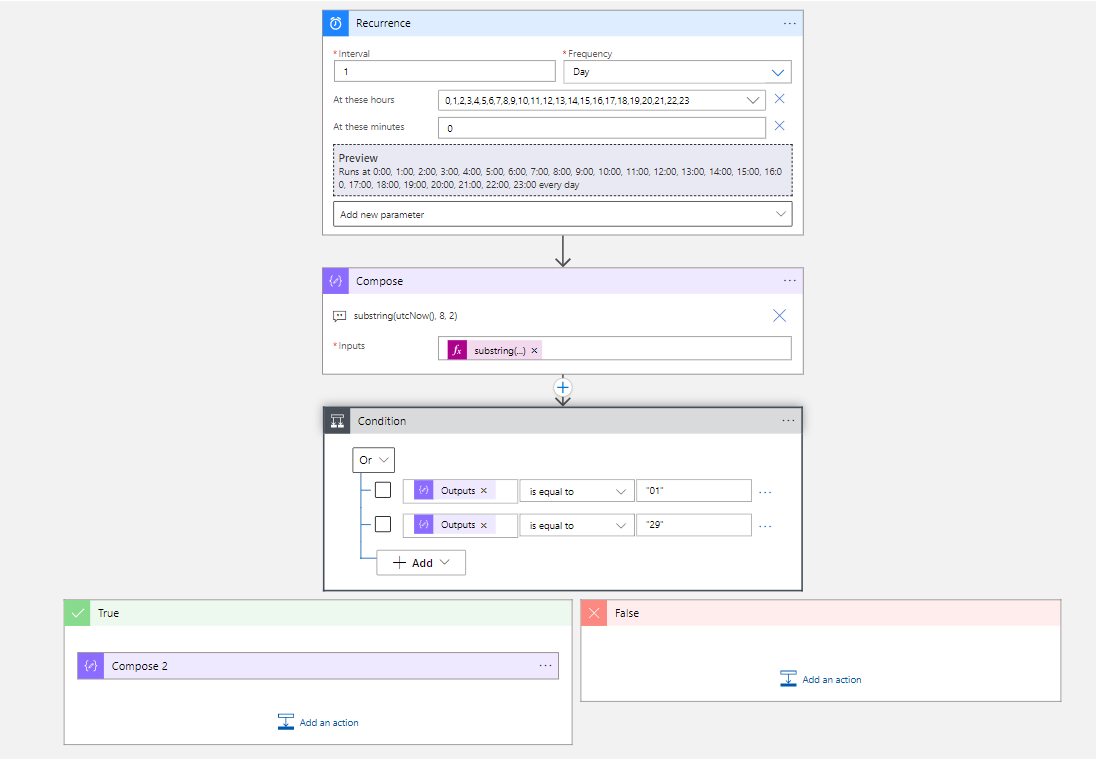Click the Condition control icon
Viewport: 1096px width, 759px height.
[x=335, y=420]
